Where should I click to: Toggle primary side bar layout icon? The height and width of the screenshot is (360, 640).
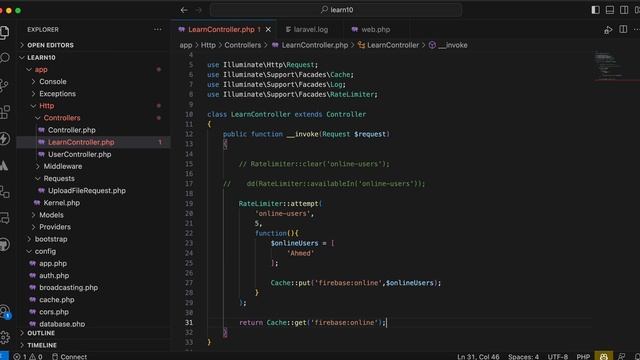pyautogui.click(x=596, y=10)
